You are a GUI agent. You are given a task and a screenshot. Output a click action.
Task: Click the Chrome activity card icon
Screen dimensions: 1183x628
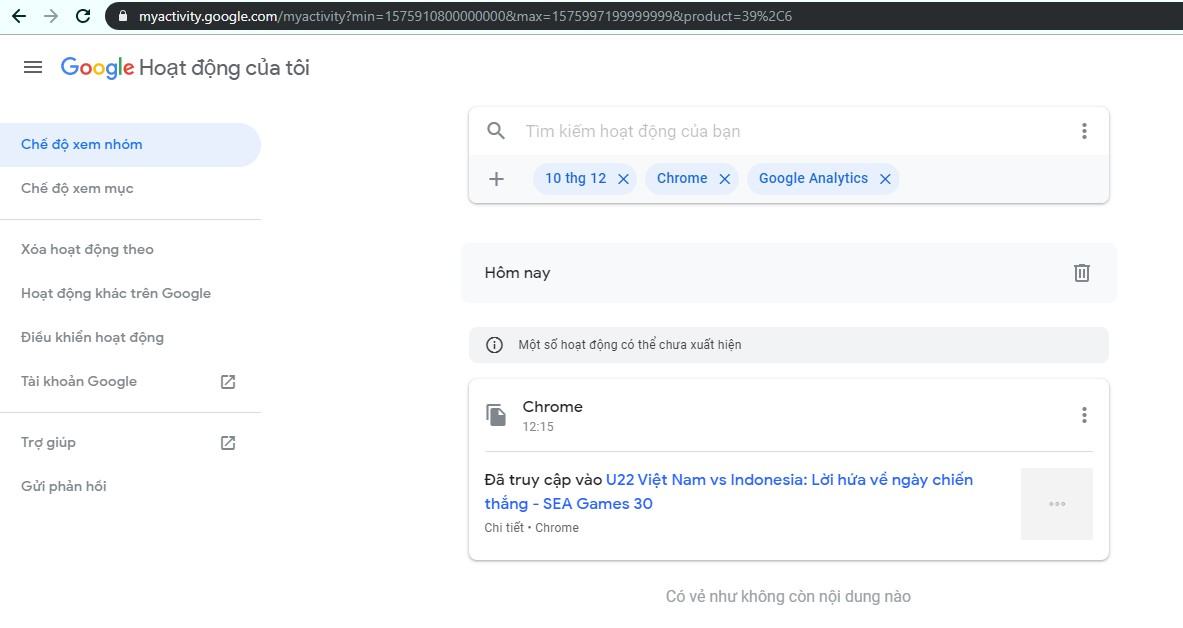(x=496, y=414)
